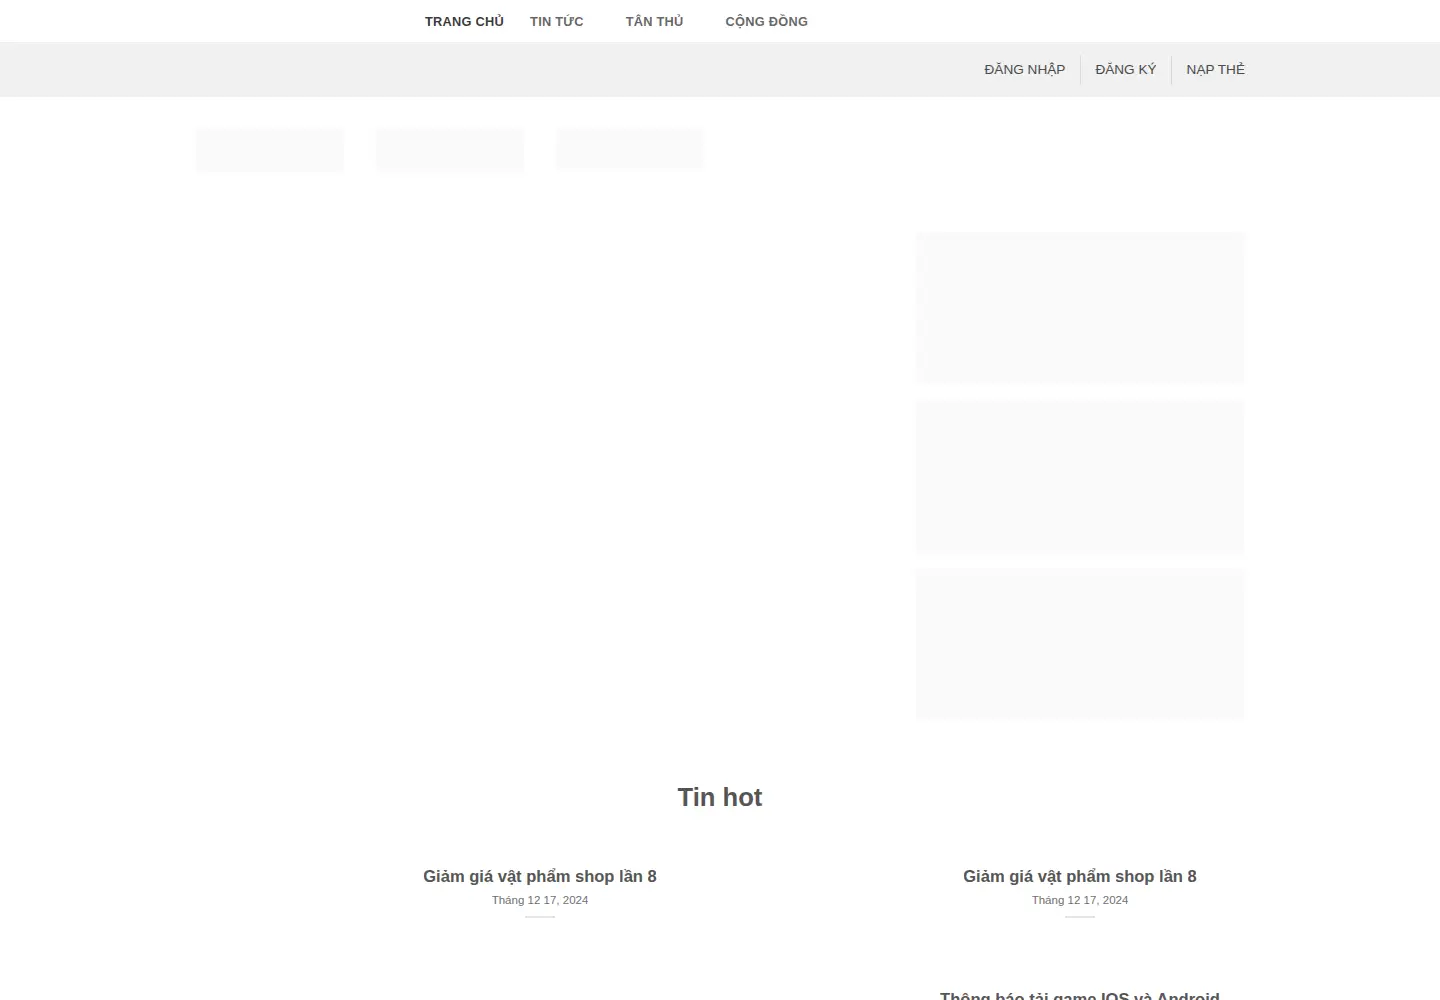Go to the TRANG CHỦ home page
This screenshot has width=1440, height=1000.
(x=464, y=21)
